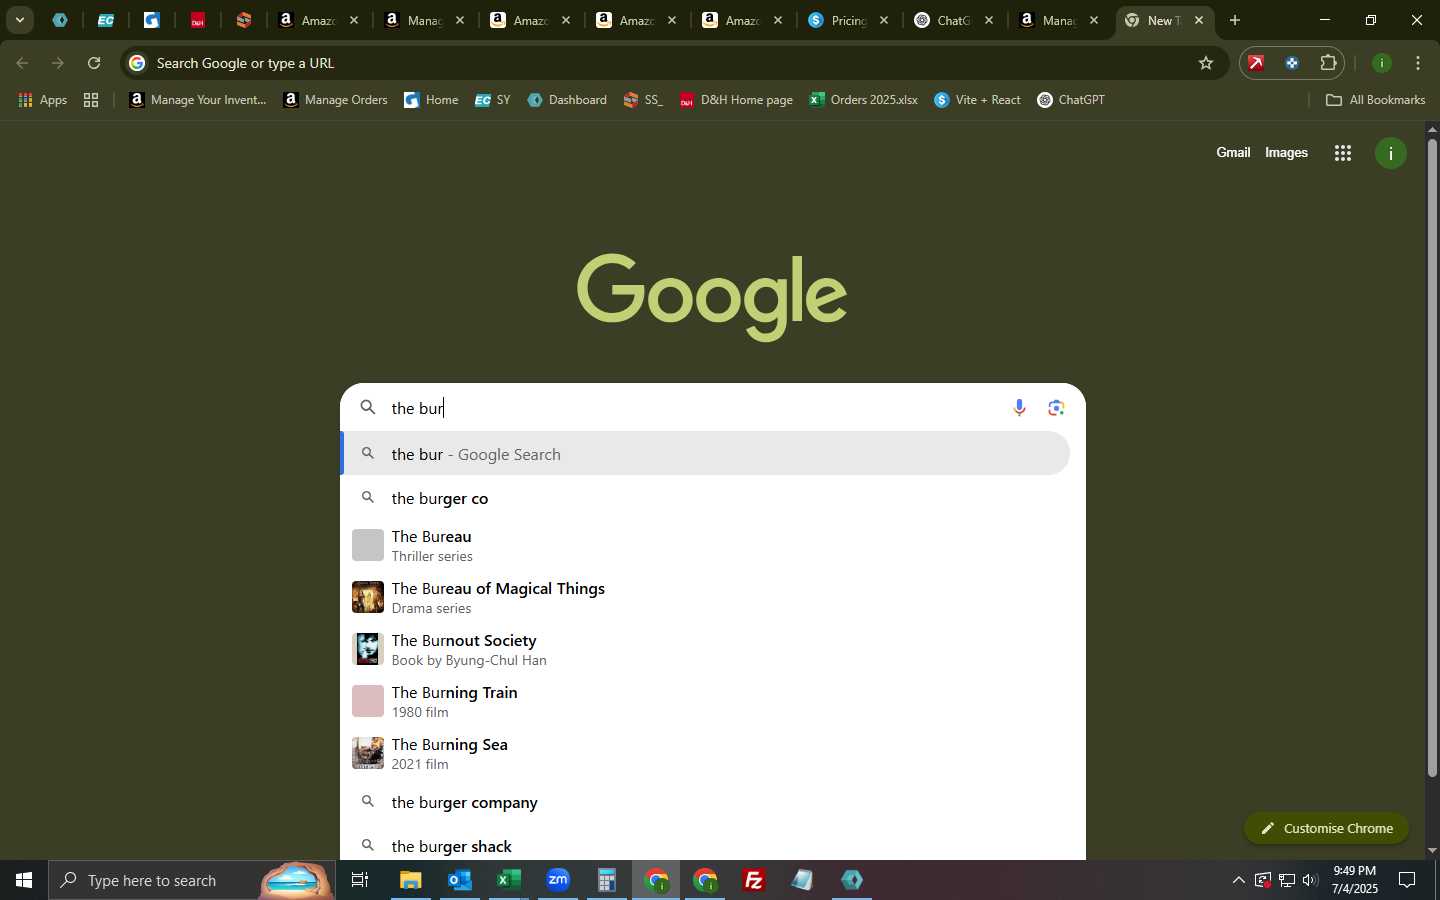
Task: Reload the page
Action: coord(94,63)
